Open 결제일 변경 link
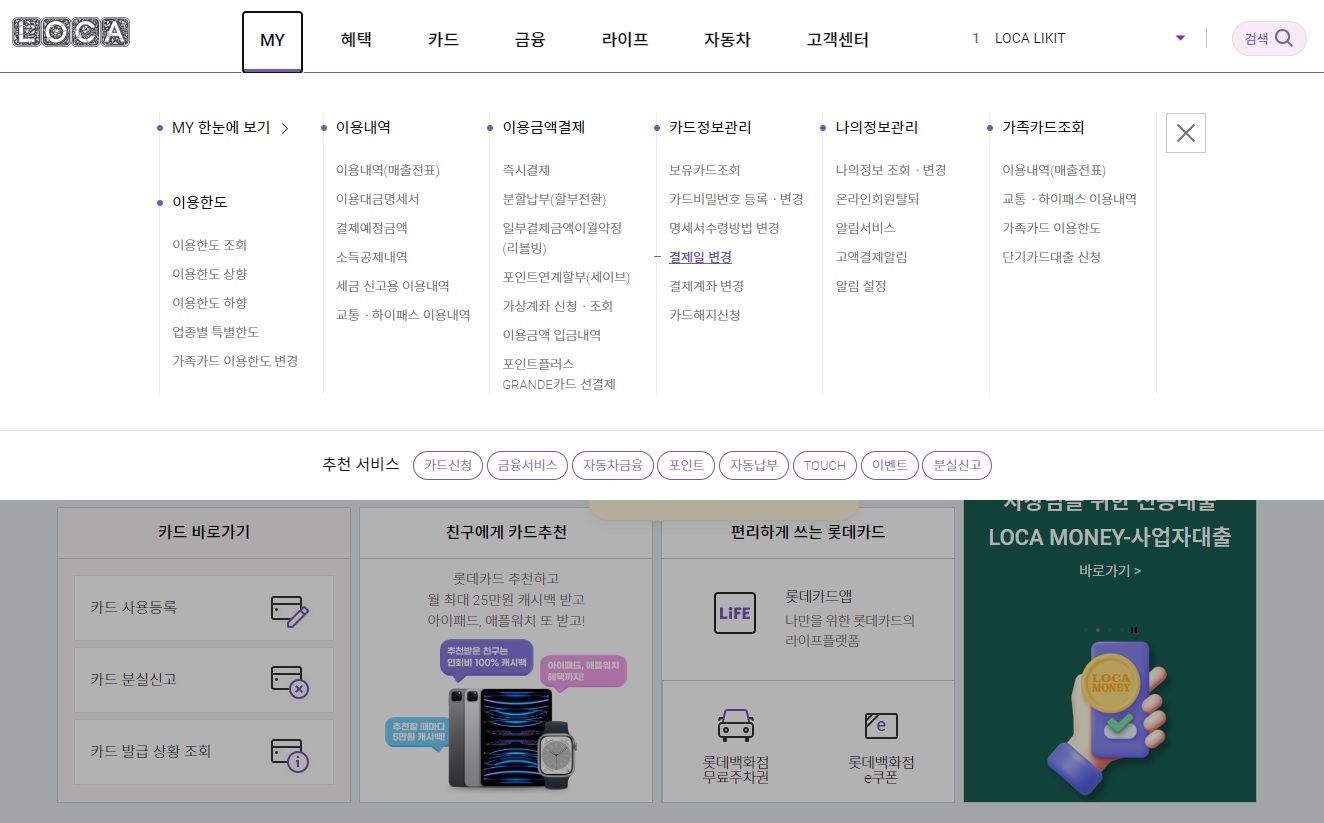Image resolution: width=1324 pixels, height=823 pixels. (700, 257)
